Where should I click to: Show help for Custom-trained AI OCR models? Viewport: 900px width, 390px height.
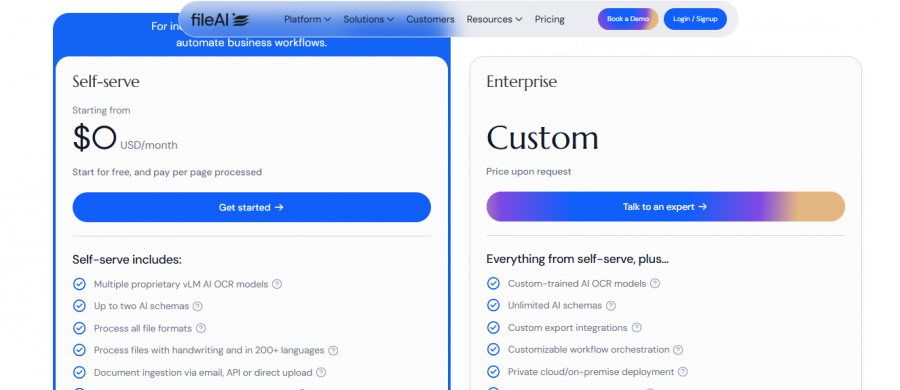point(655,284)
